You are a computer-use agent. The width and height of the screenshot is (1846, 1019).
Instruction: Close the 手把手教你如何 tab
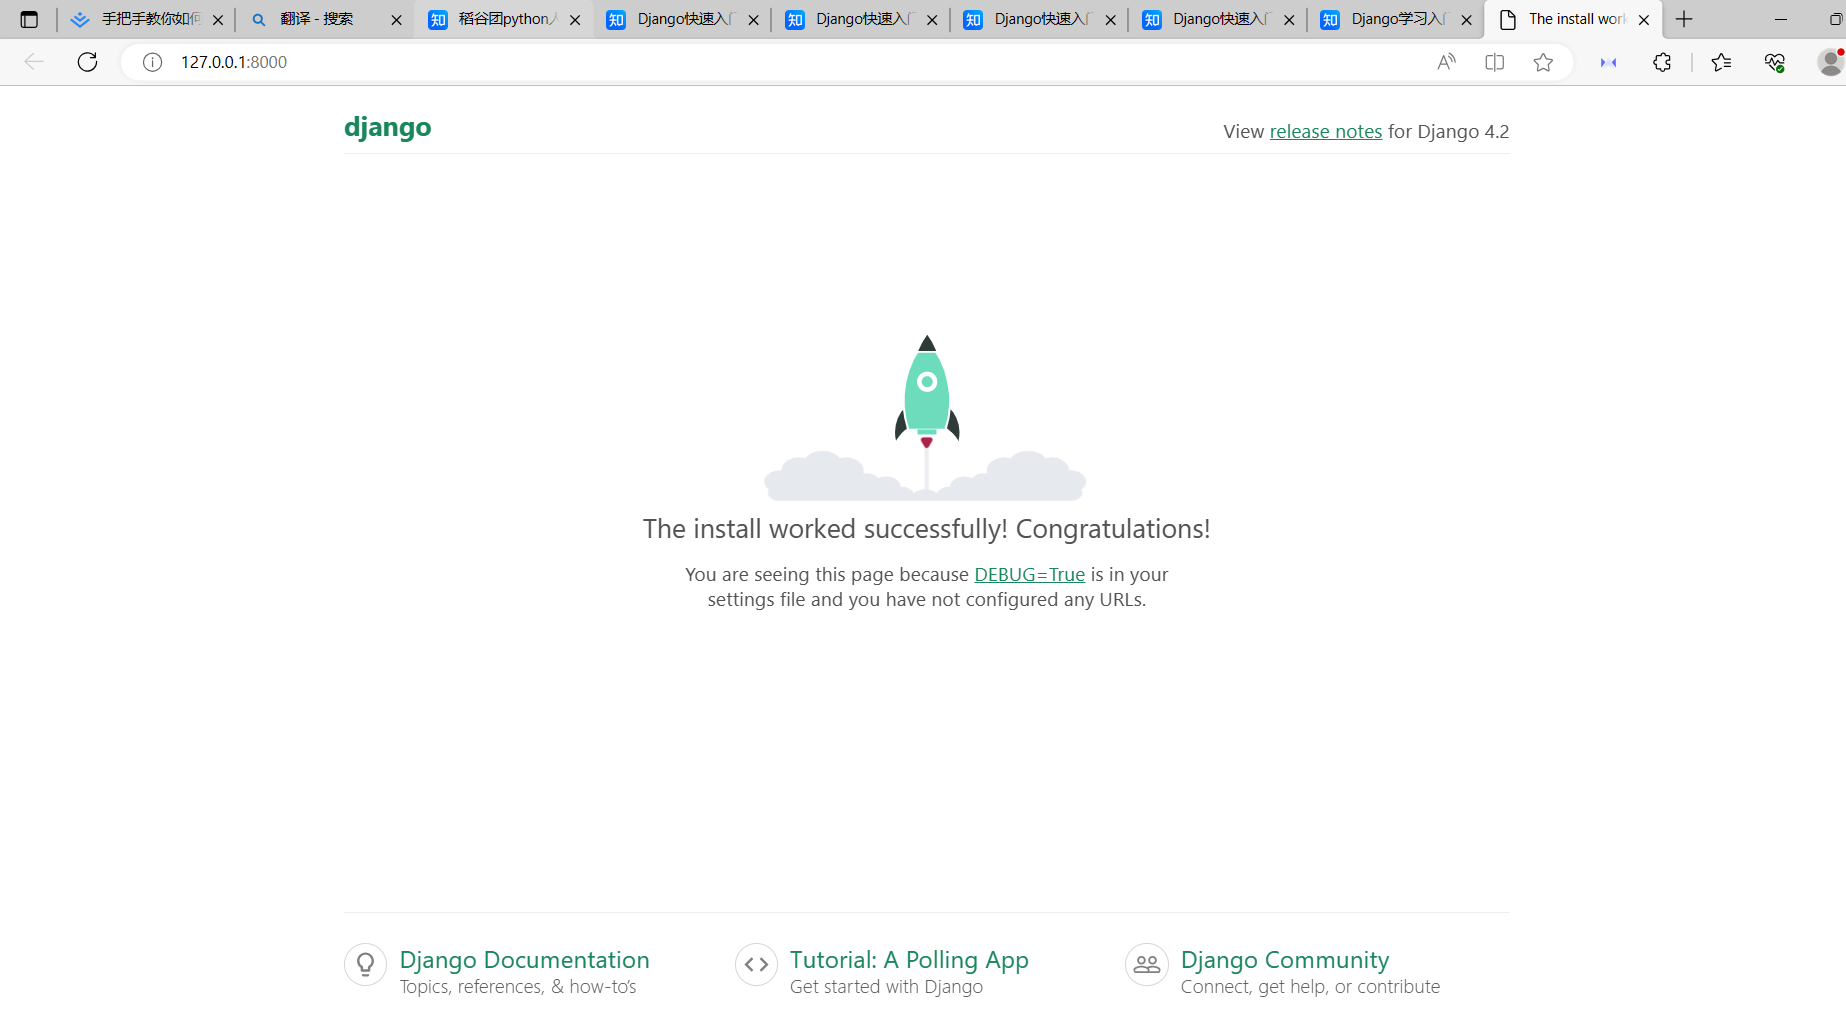point(218,20)
